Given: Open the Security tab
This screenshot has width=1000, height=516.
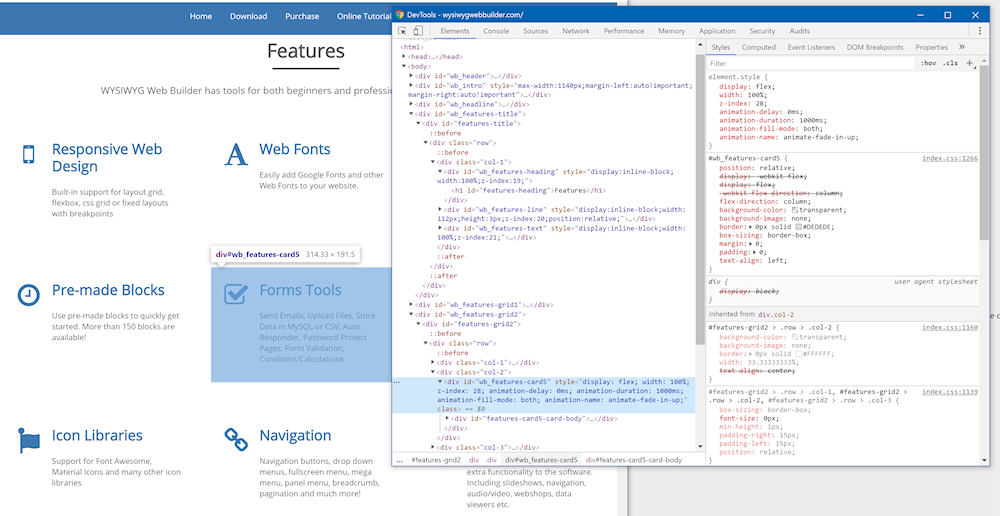Looking at the screenshot, I should (762, 31).
